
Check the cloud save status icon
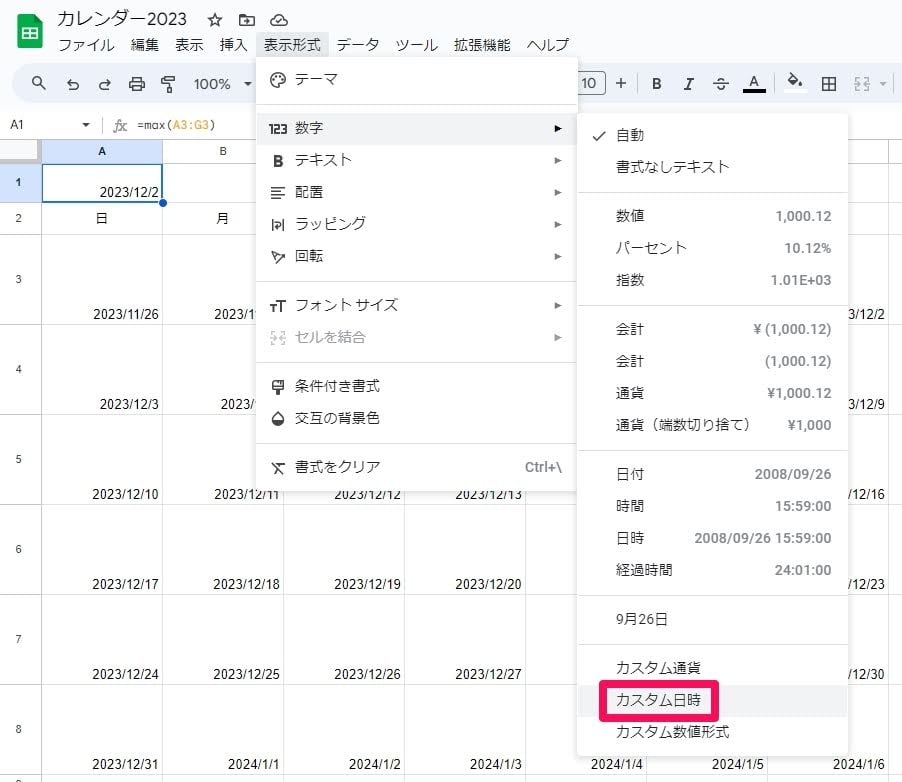tap(279, 20)
